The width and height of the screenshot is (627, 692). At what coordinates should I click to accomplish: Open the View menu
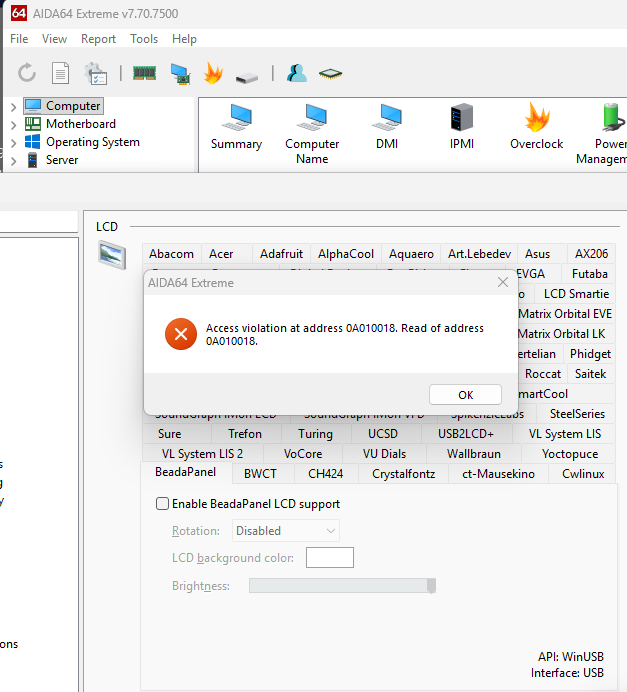(x=54, y=39)
